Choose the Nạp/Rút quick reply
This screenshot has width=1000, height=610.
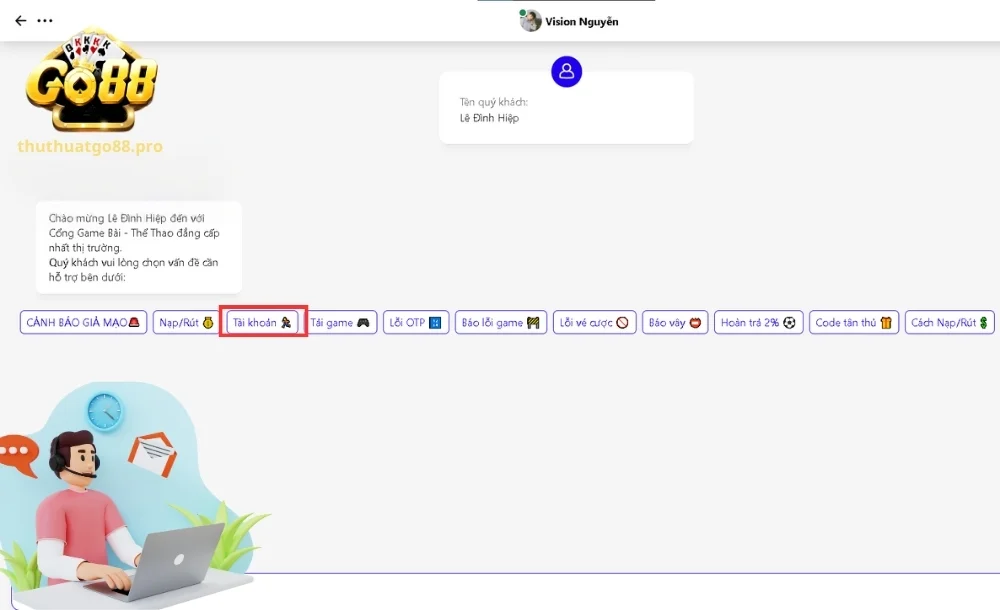coord(187,323)
